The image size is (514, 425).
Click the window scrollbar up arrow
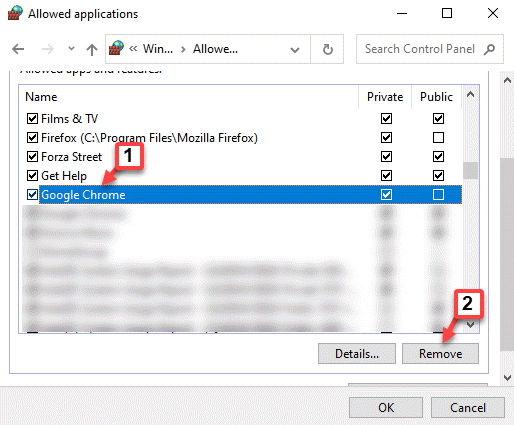(507, 80)
